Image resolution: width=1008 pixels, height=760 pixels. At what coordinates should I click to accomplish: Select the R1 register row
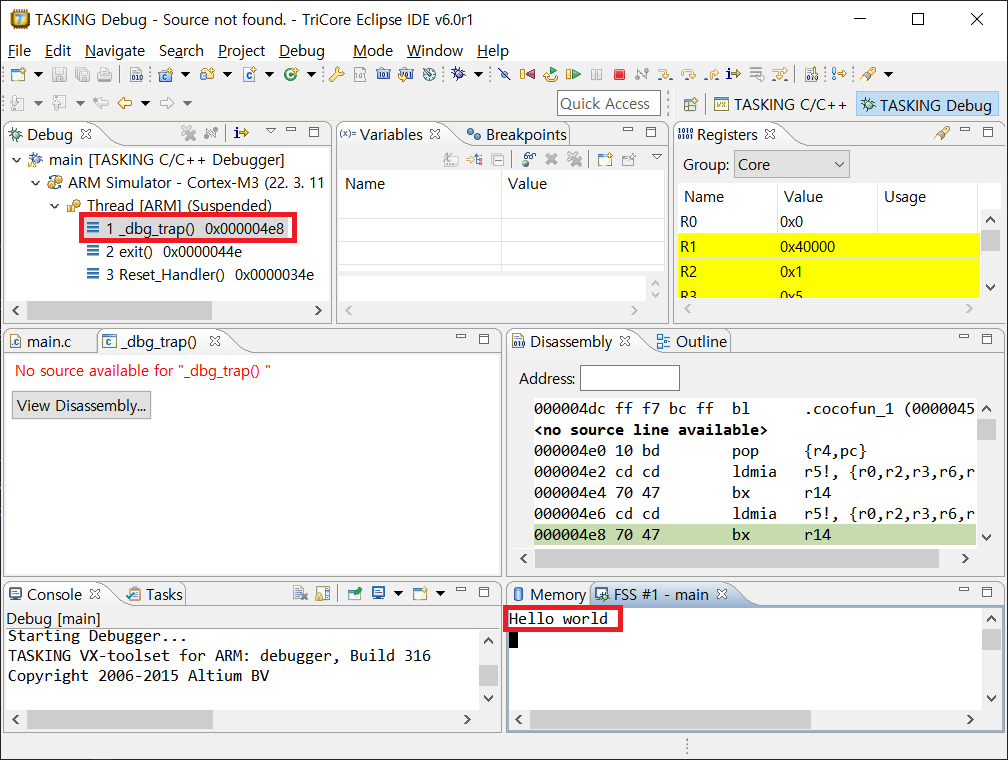click(828, 246)
